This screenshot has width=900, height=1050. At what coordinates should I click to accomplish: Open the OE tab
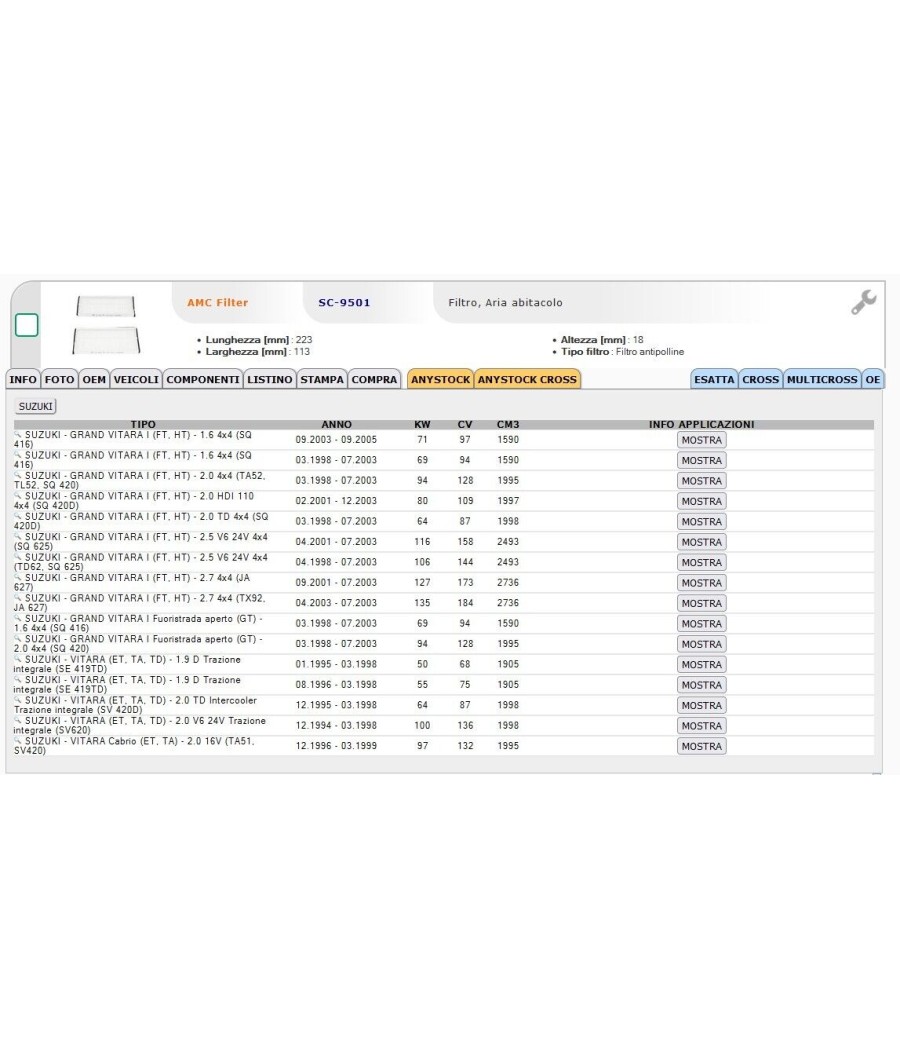[873, 380]
